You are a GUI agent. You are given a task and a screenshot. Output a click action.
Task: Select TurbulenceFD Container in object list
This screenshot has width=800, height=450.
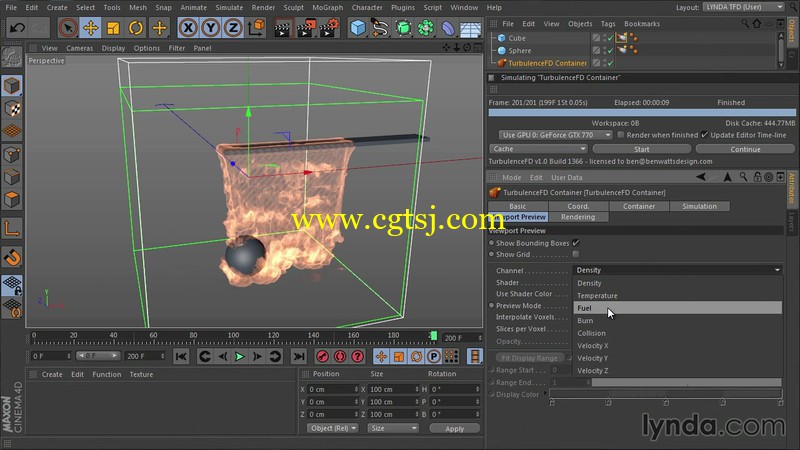(547, 63)
